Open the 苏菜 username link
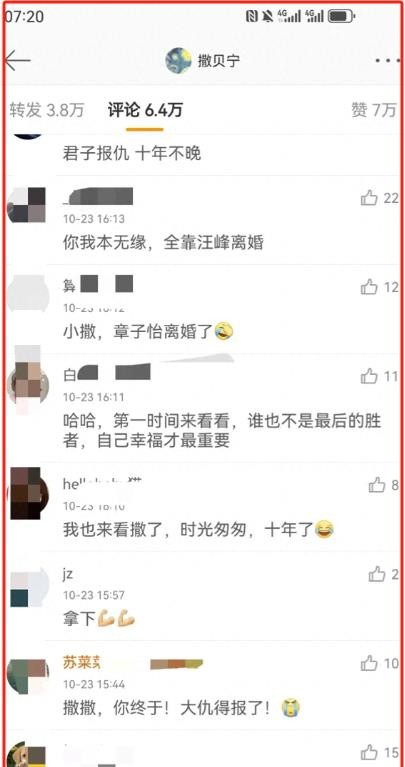The width and height of the screenshot is (405, 767). pos(82,663)
